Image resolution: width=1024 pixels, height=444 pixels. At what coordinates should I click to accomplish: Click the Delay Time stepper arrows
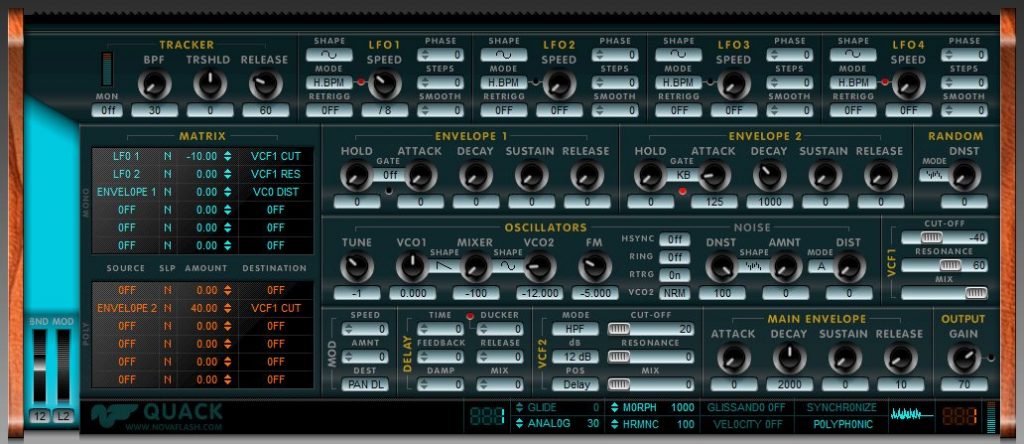tap(425, 330)
